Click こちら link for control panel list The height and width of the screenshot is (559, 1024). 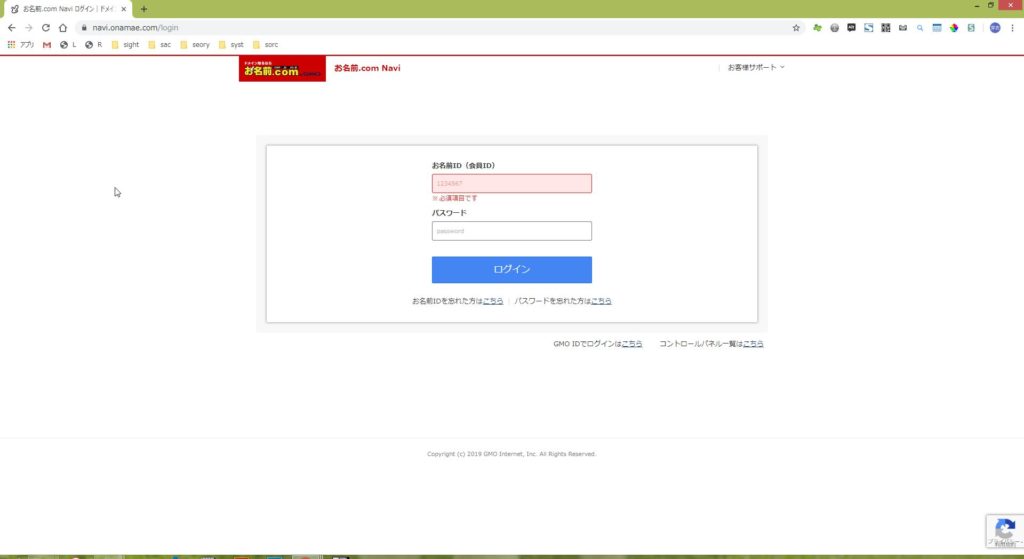753,343
